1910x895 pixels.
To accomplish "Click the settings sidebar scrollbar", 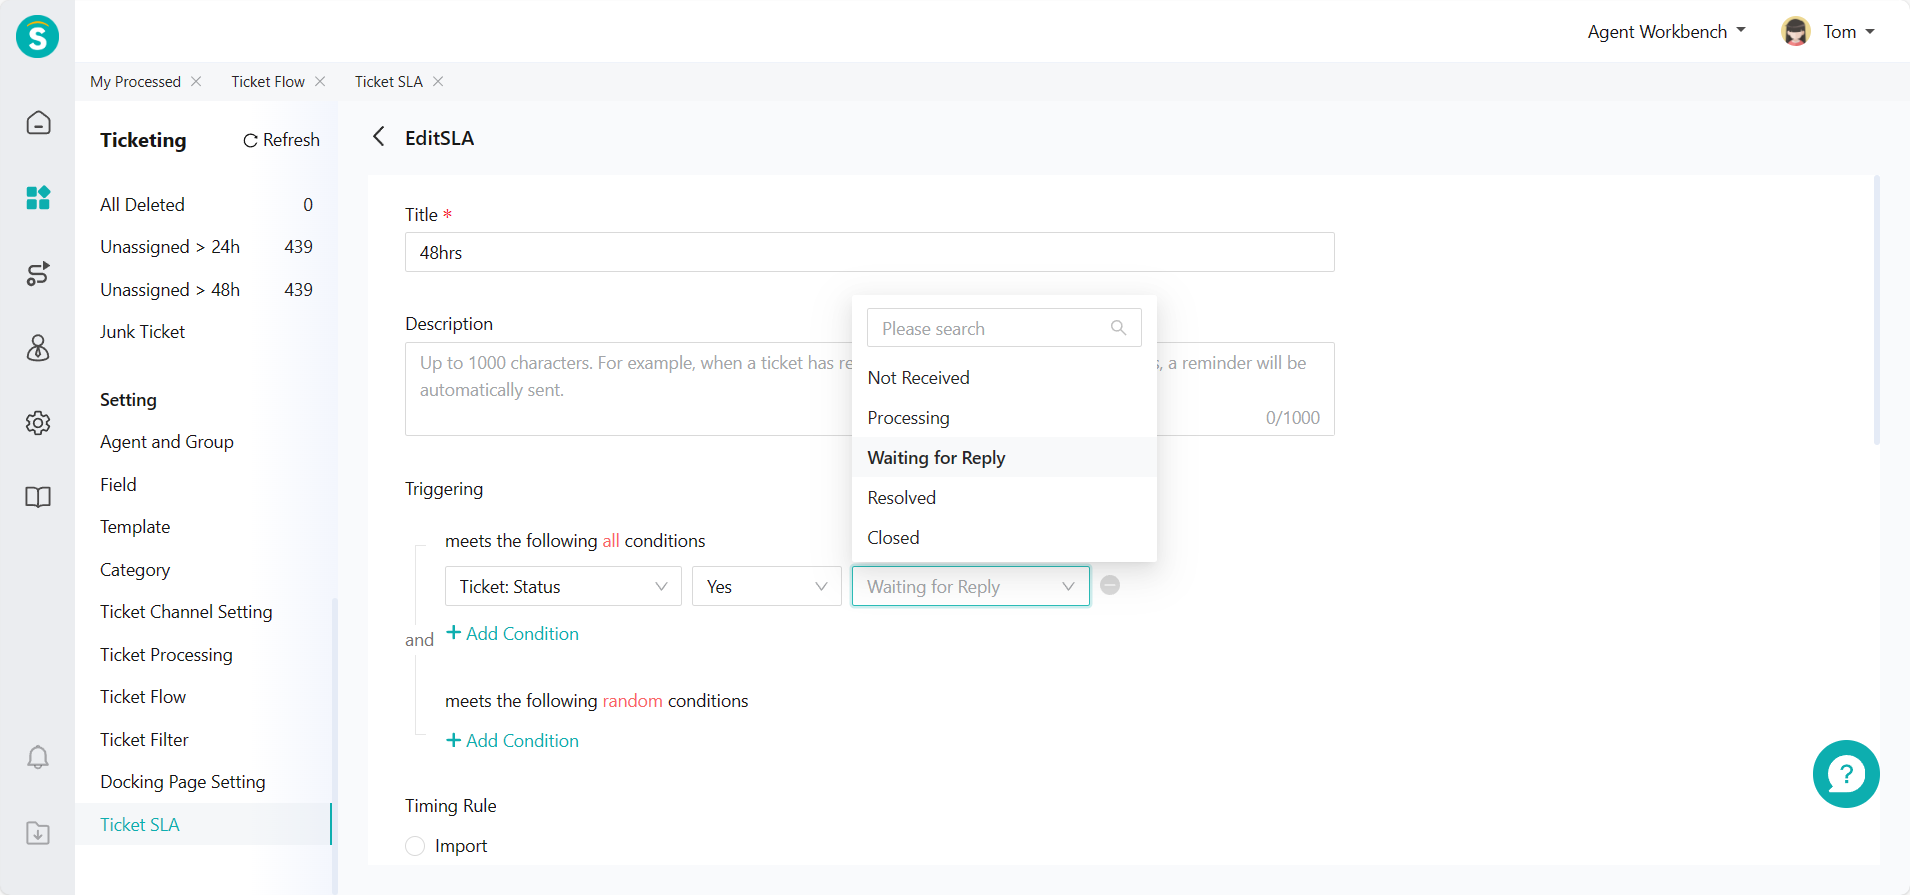I will (334, 745).
